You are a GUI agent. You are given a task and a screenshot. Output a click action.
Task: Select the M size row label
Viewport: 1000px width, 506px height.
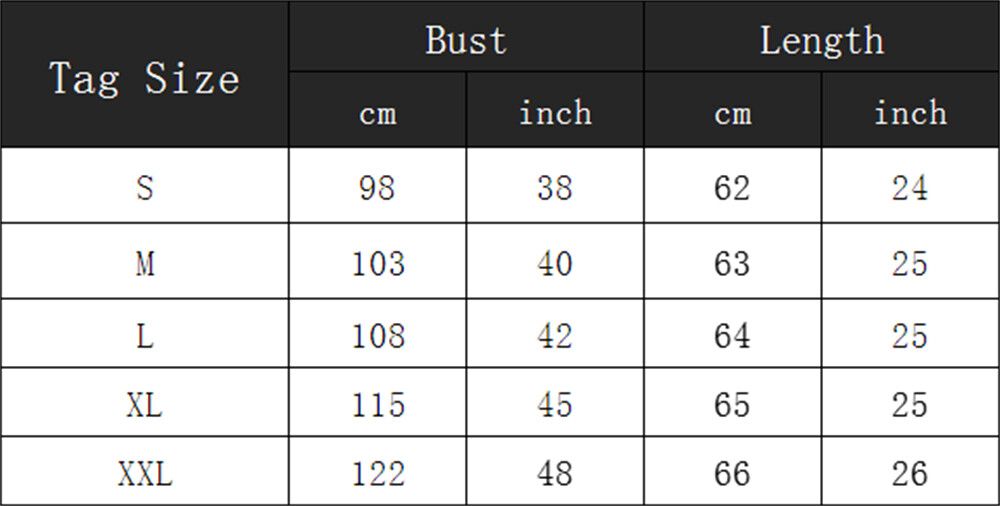pos(145,261)
